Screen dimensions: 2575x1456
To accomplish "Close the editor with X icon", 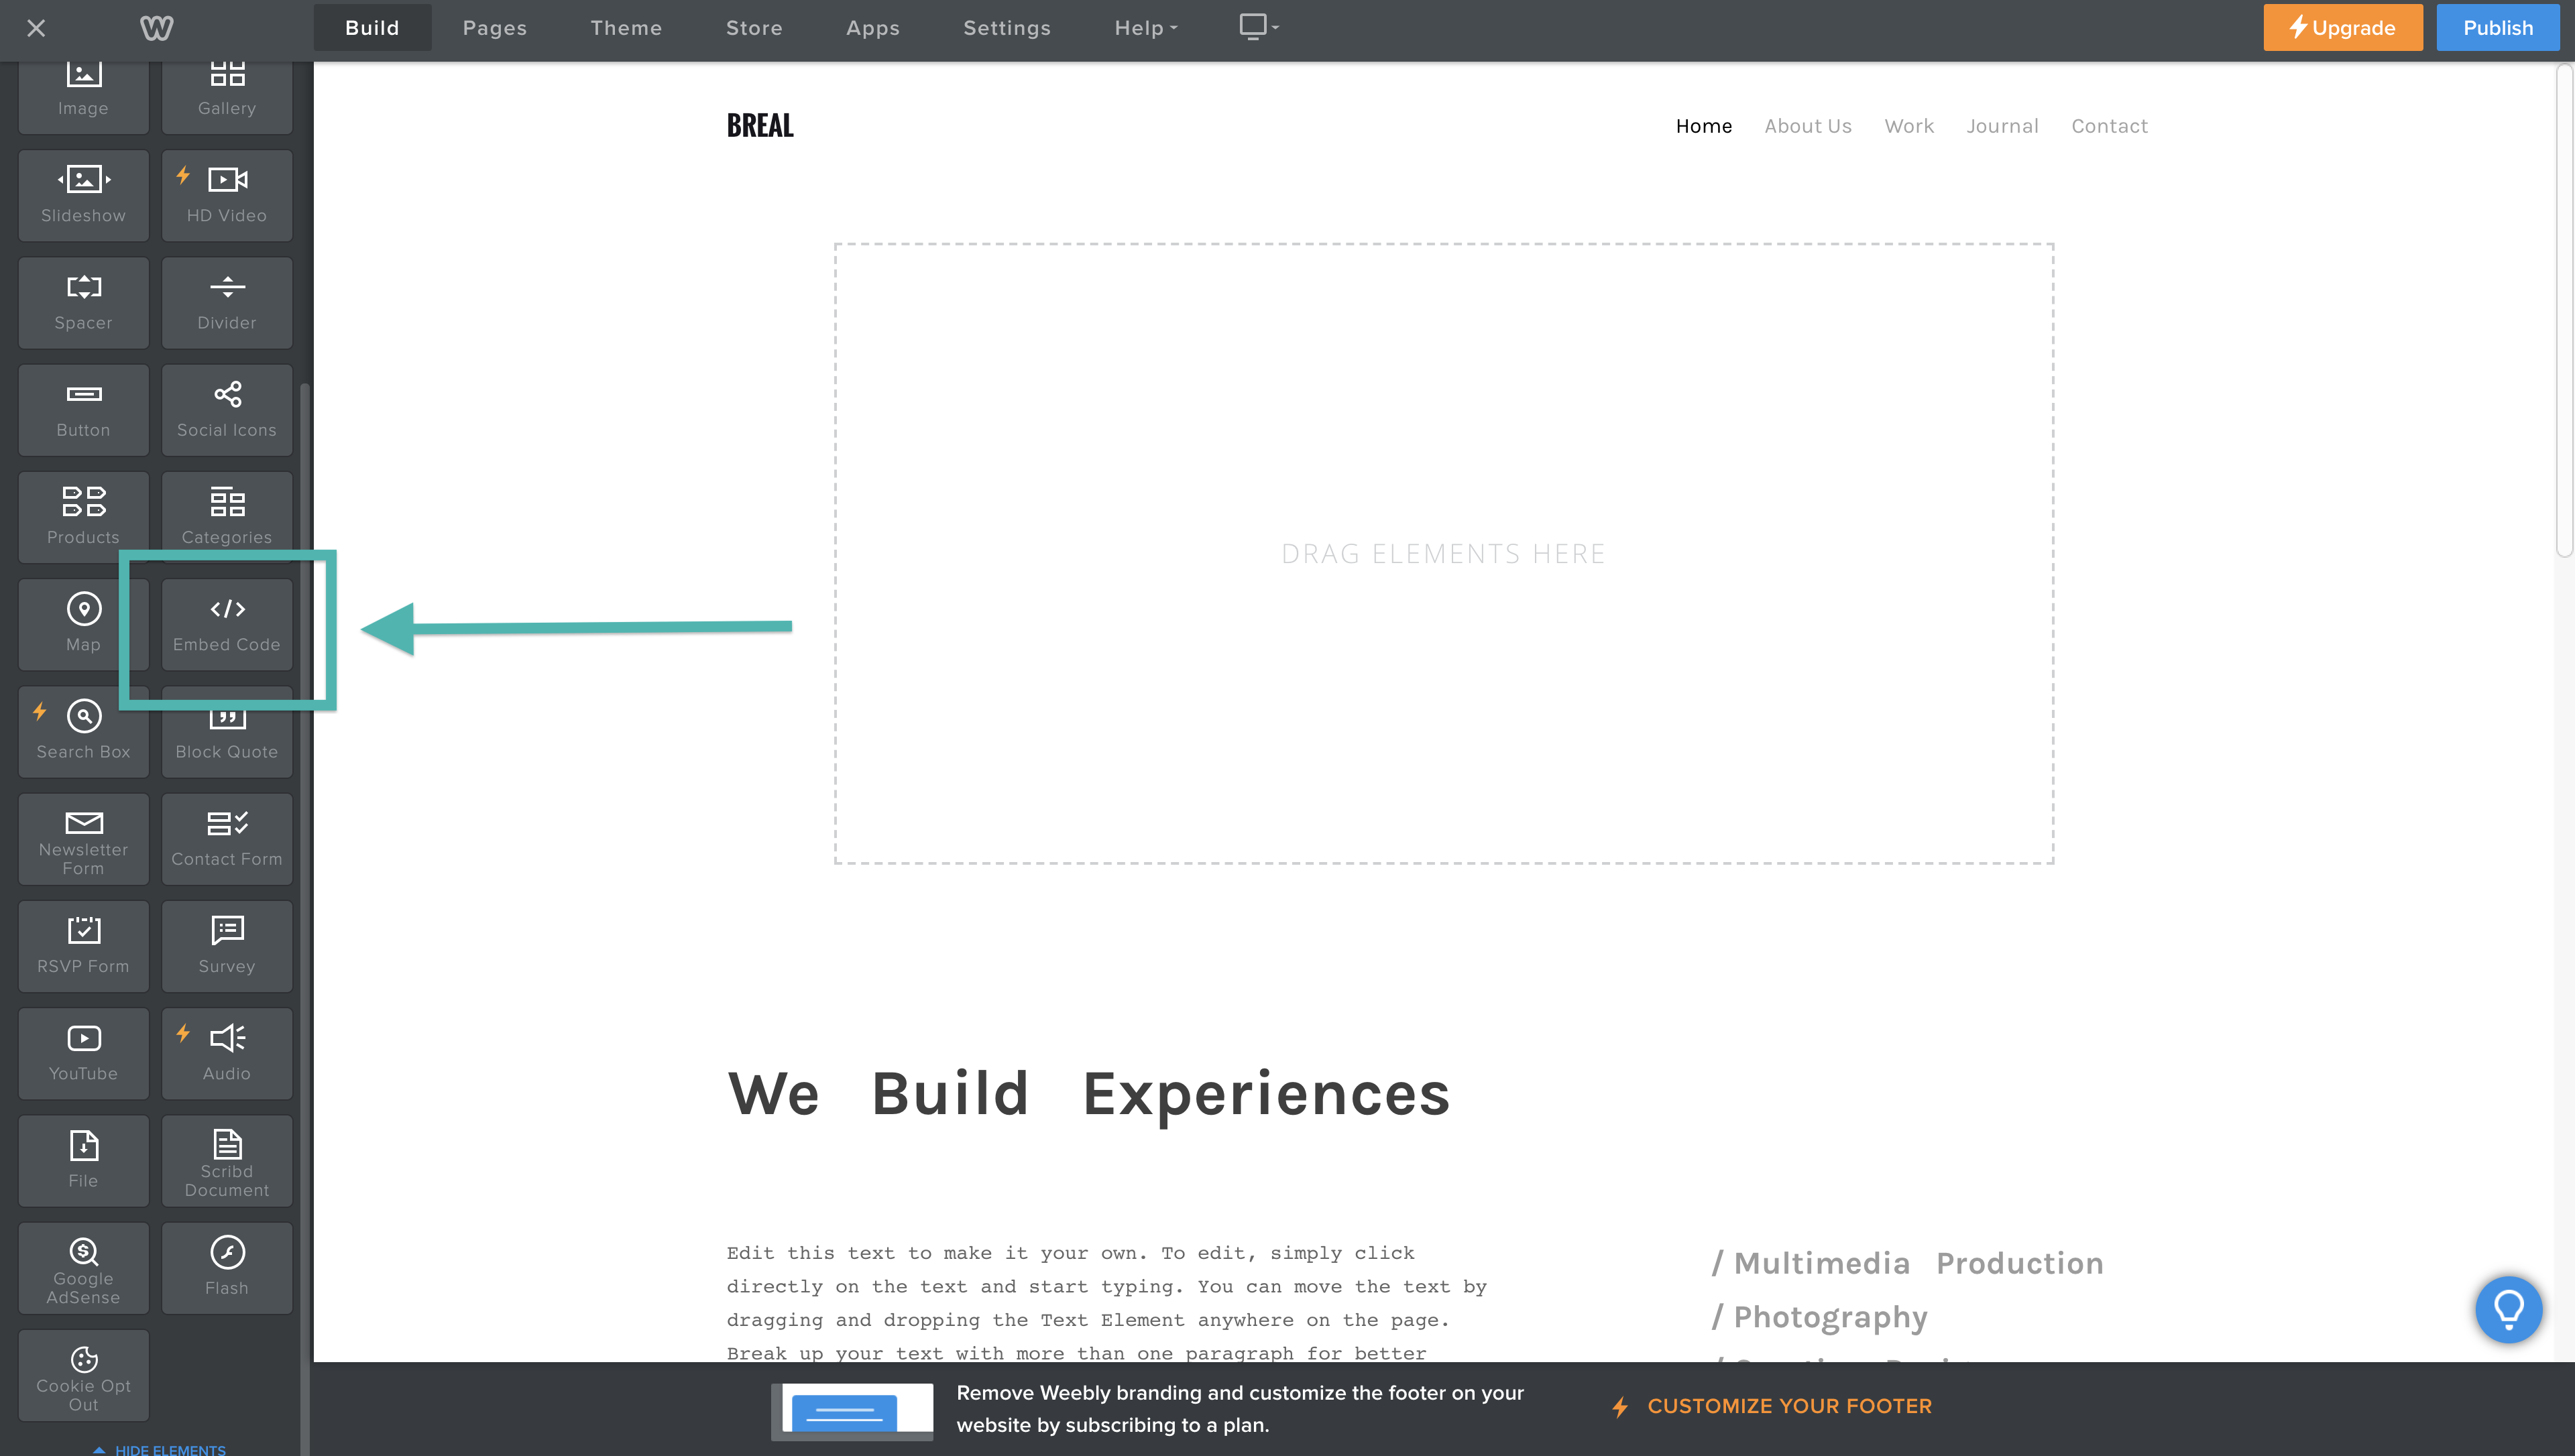I will click(x=36, y=28).
